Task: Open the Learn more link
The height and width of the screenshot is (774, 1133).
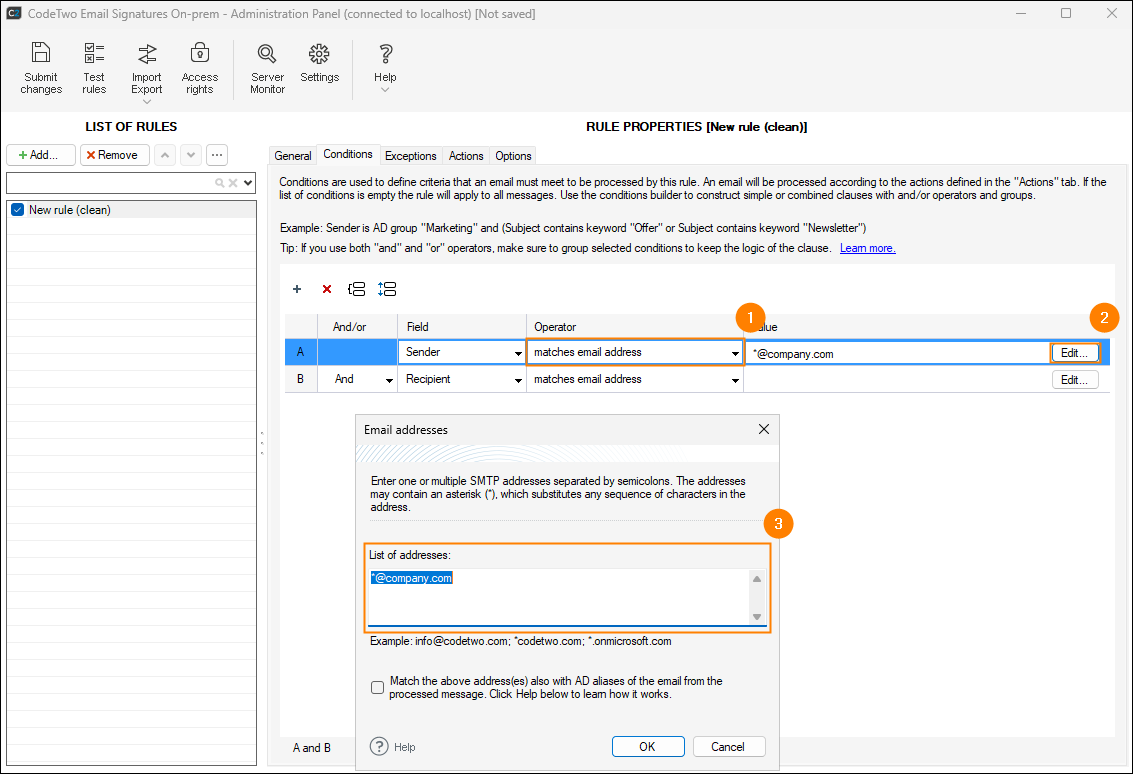Action: (x=867, y=248)
